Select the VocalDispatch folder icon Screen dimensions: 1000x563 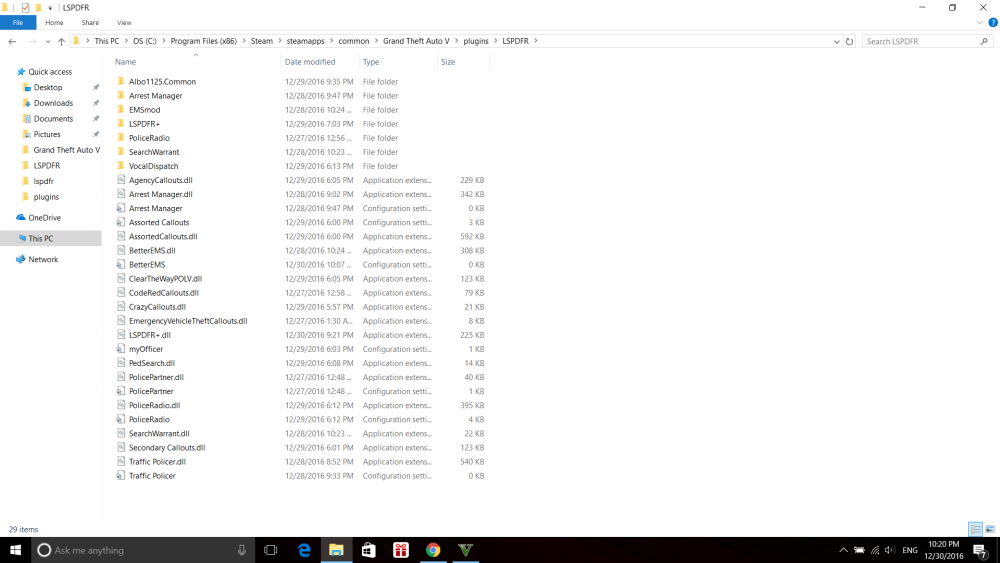click(121, 166)
